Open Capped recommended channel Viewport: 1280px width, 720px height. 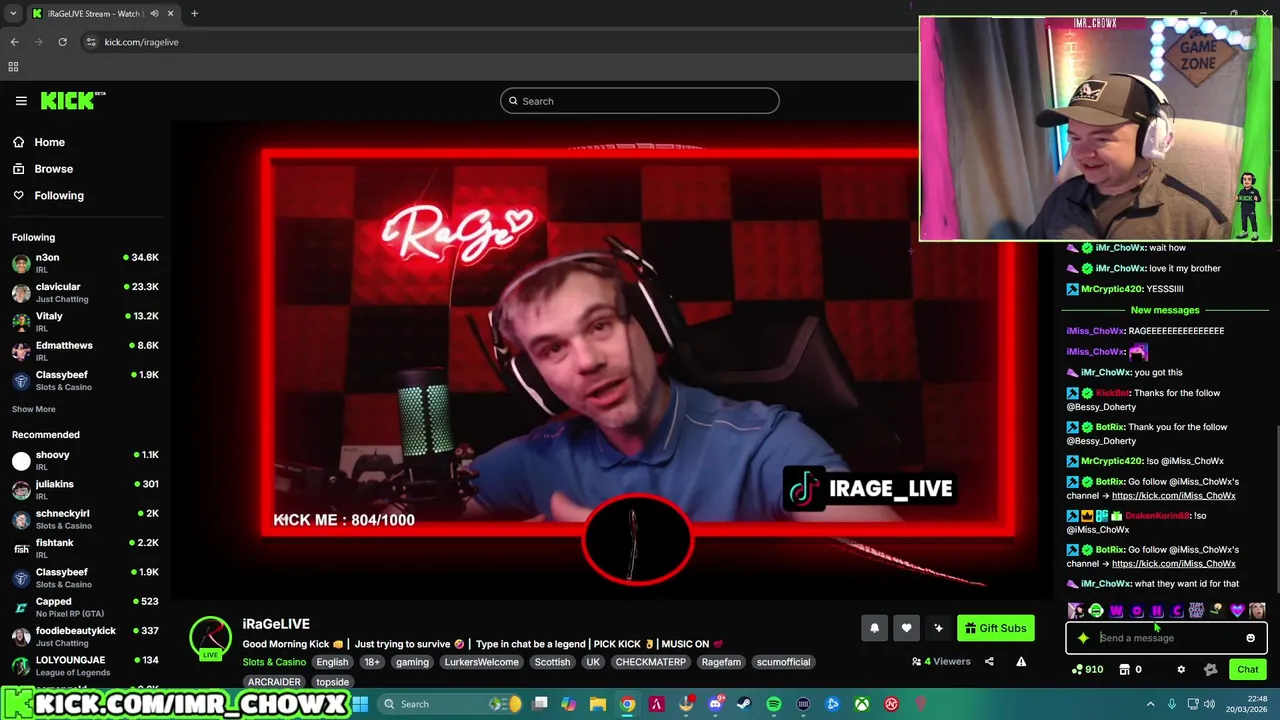pyautogui.click(x=85, y=607)
